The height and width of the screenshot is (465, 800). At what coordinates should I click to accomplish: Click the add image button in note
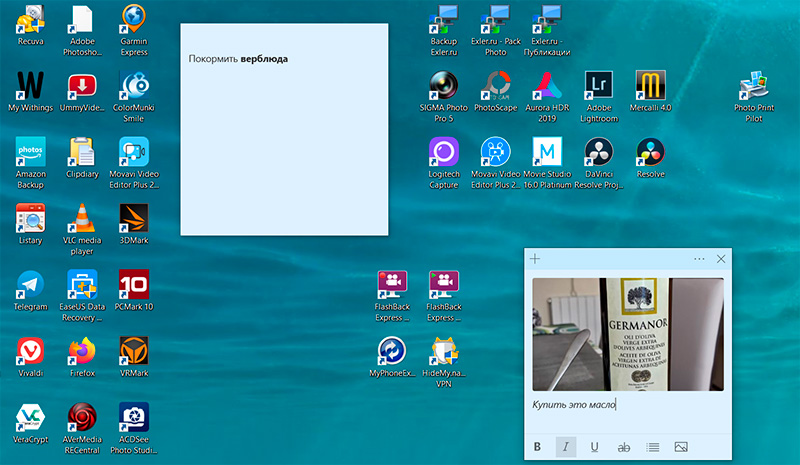click(x=682, y=447)
